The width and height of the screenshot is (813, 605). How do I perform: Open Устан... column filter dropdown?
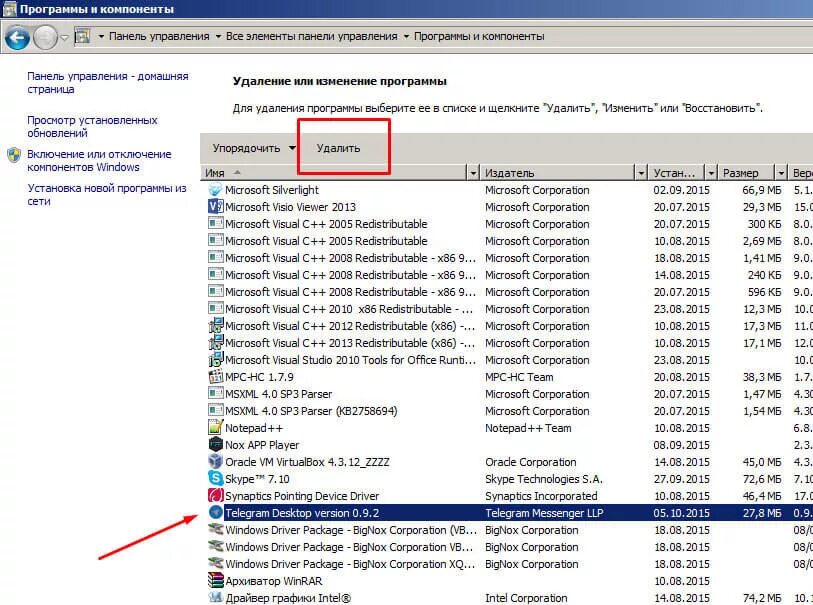coord(711,173)
